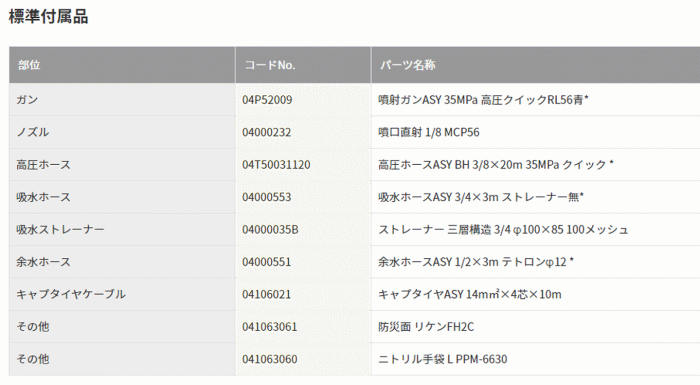Select the 部位 column header
This screenshot has width=700, height=385.
pyautogui.click(x=122, y=65)
